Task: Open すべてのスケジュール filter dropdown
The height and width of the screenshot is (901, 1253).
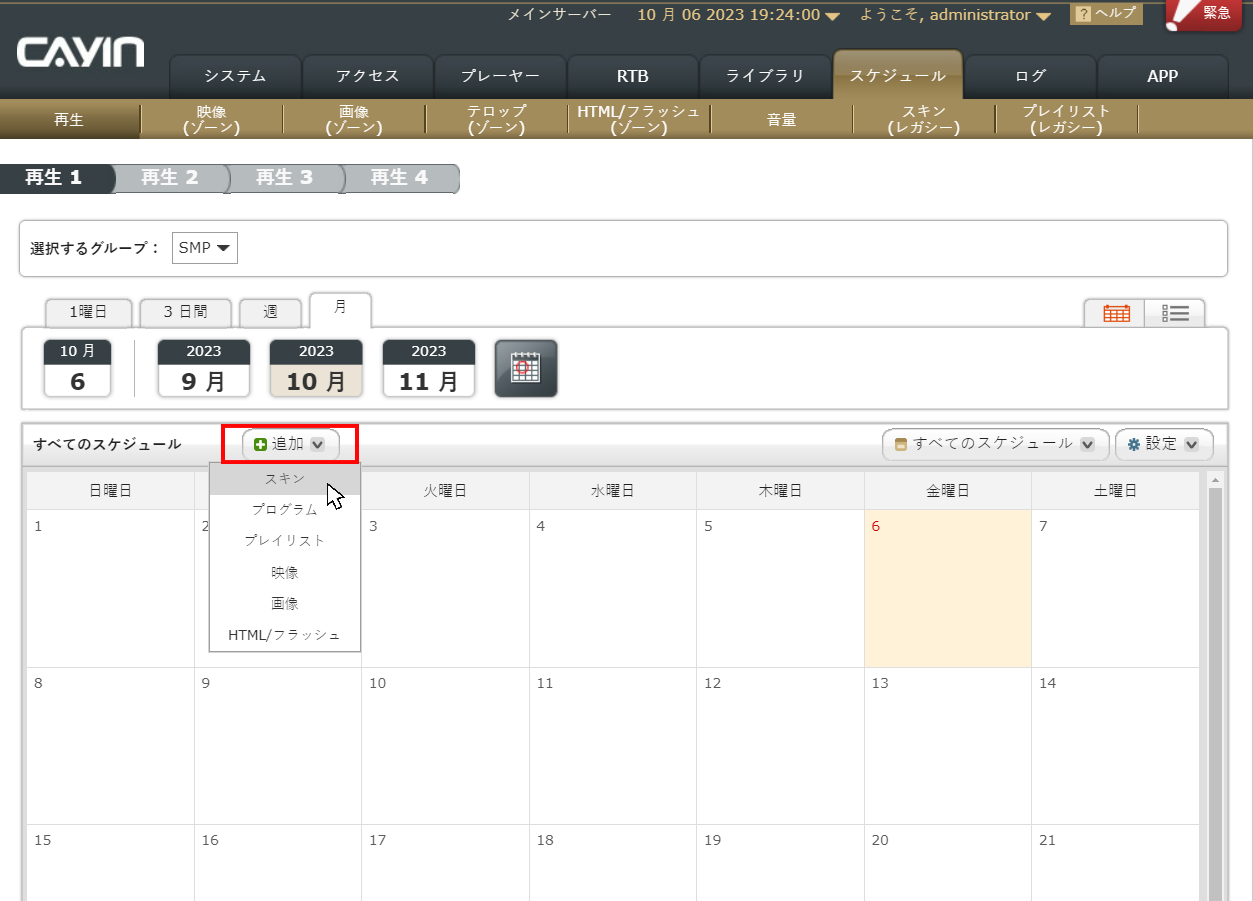Action: click(x=996, y=444)
